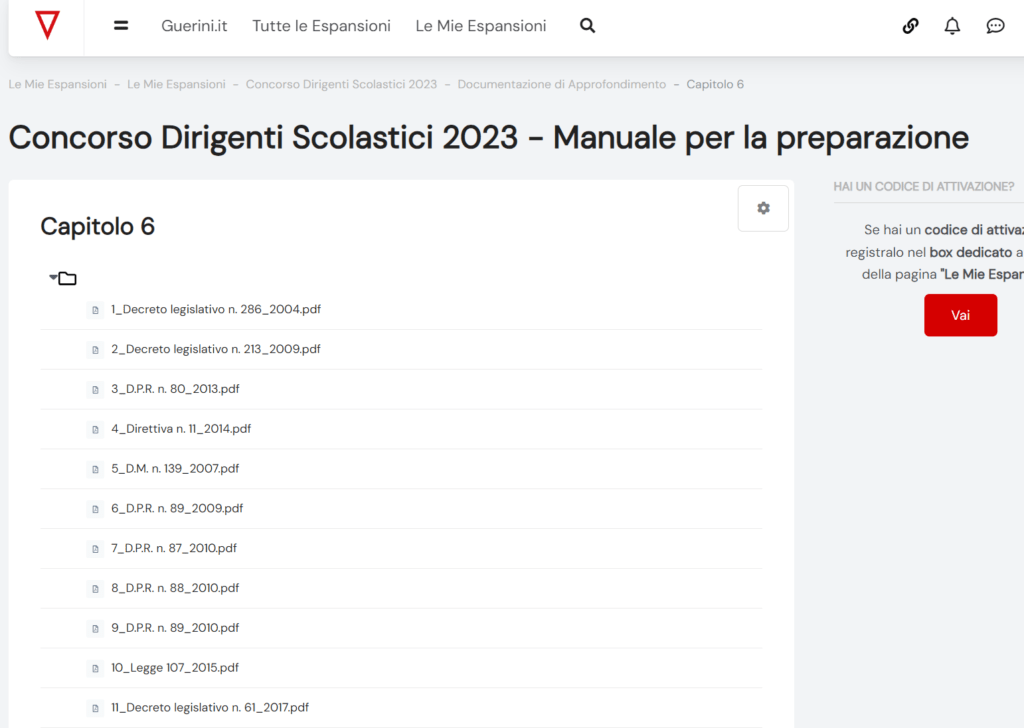
Task: Click Concorso Dirigenti Scolastici 2023 breadcrumb
Action: pos(341,84)
